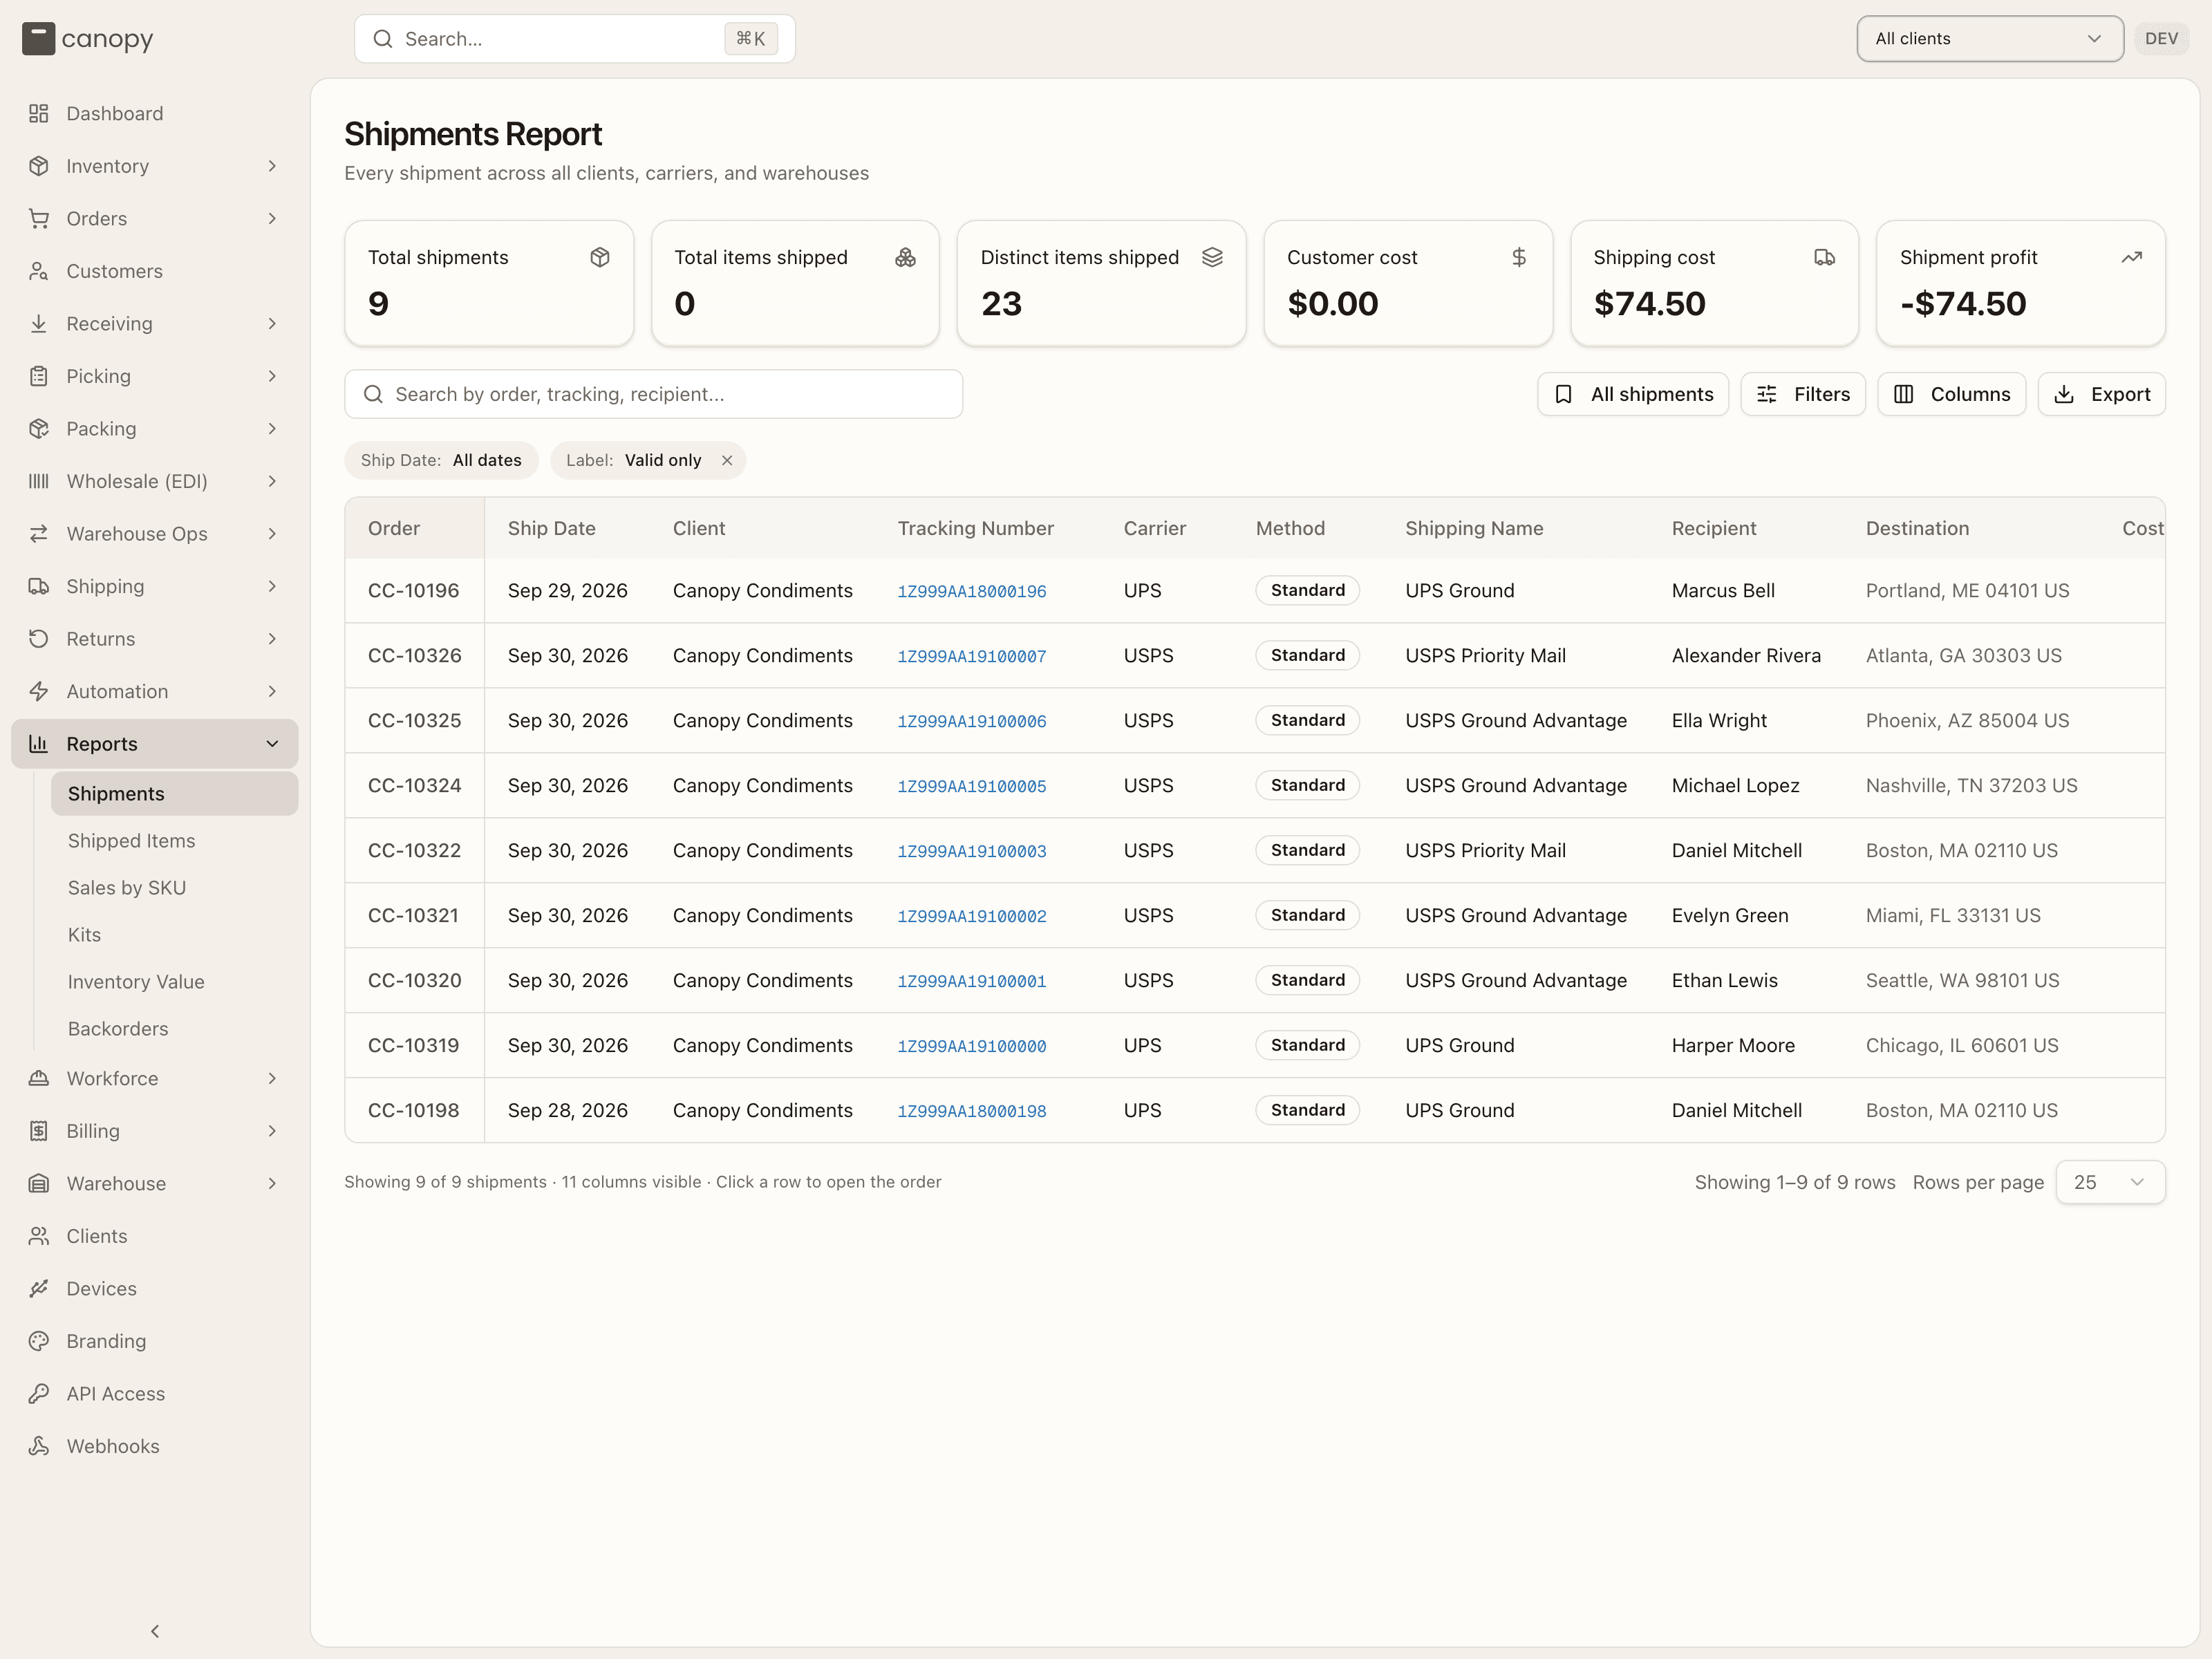Click the API Access key icon
Viewport: 2212px width, 1659px height.
pos(39,1393)
